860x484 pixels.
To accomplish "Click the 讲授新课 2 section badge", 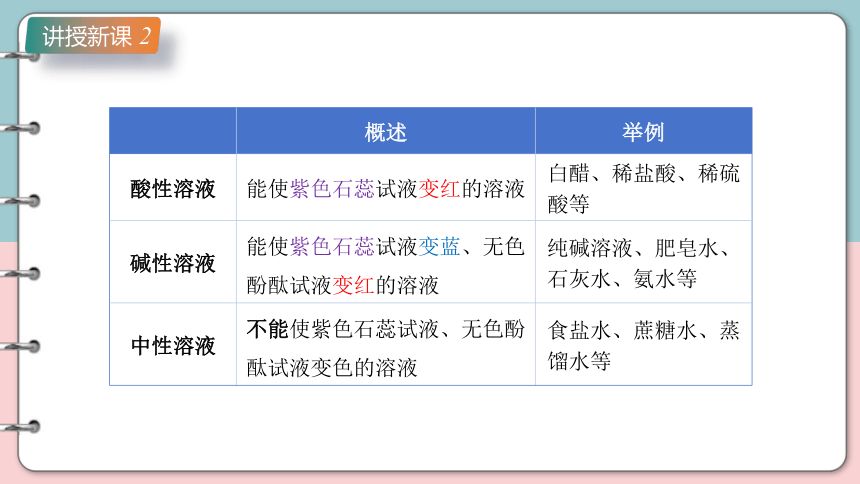I will pyautogui.click(x=93, y=36).
